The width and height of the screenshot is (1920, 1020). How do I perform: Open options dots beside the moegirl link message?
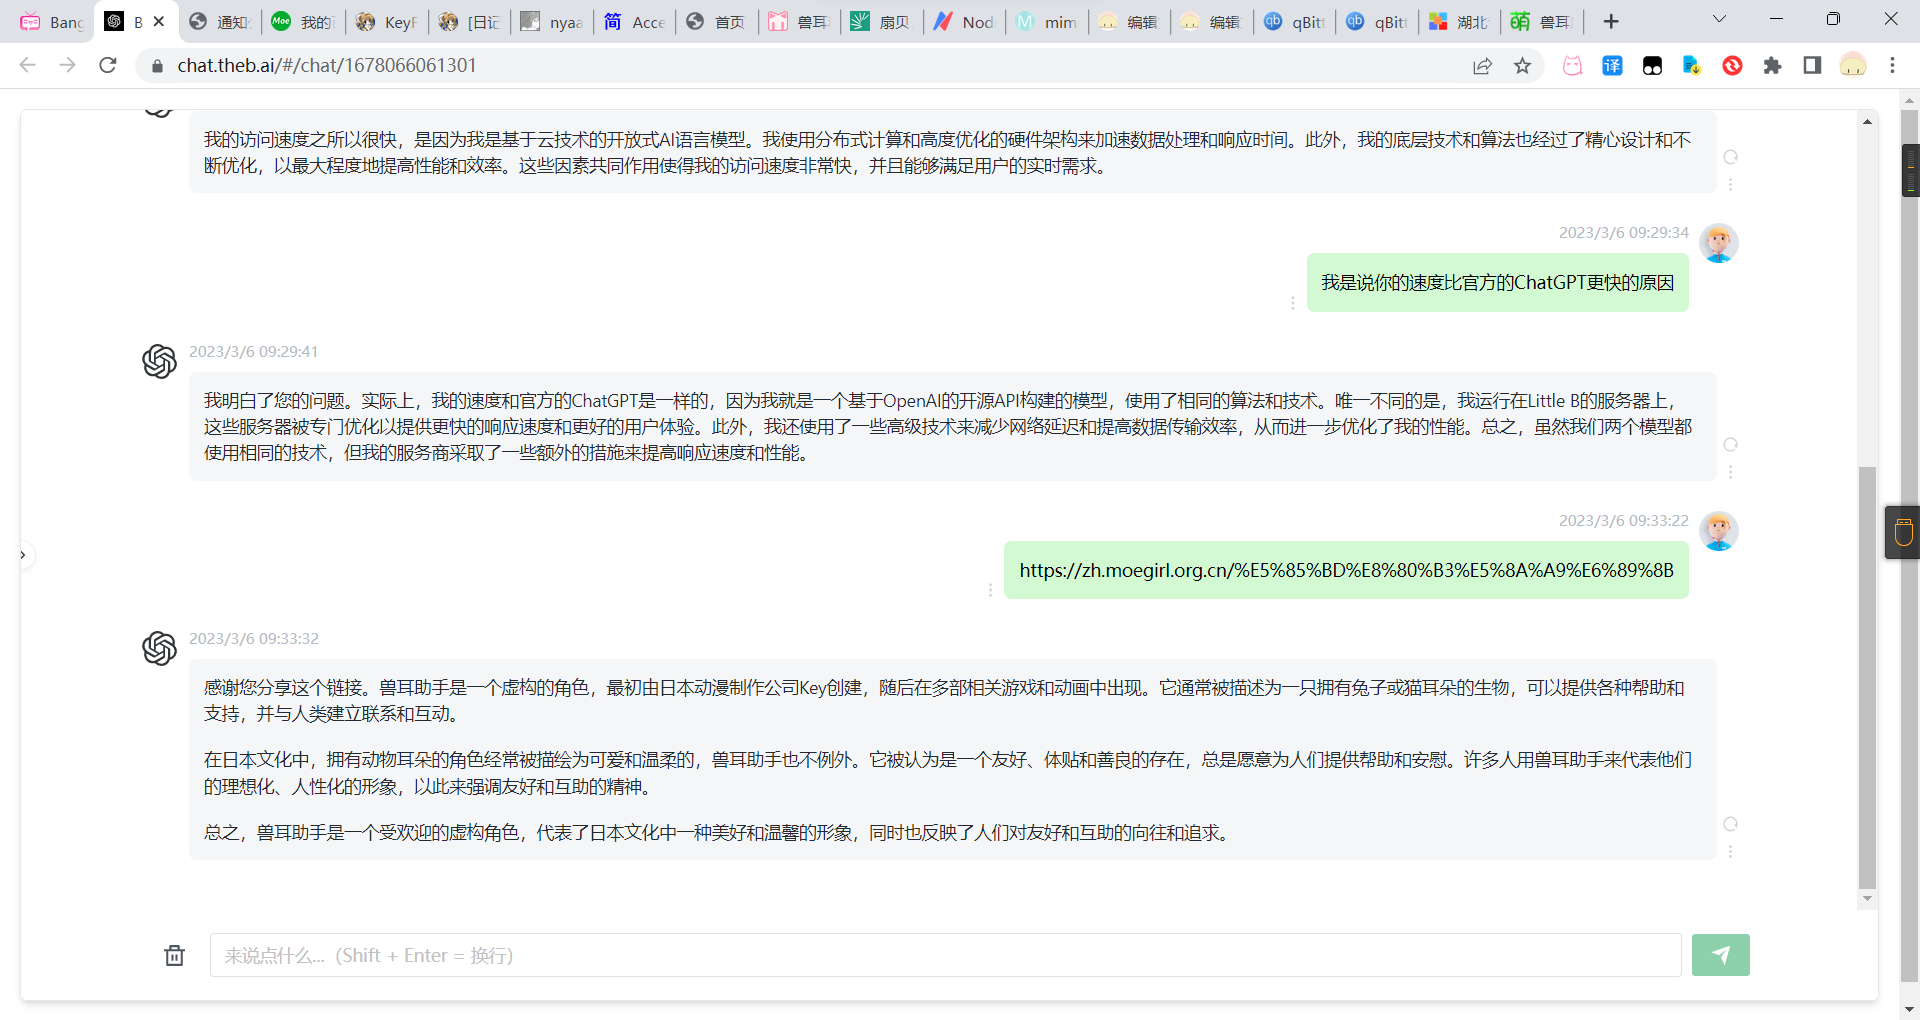pos(990,590)
